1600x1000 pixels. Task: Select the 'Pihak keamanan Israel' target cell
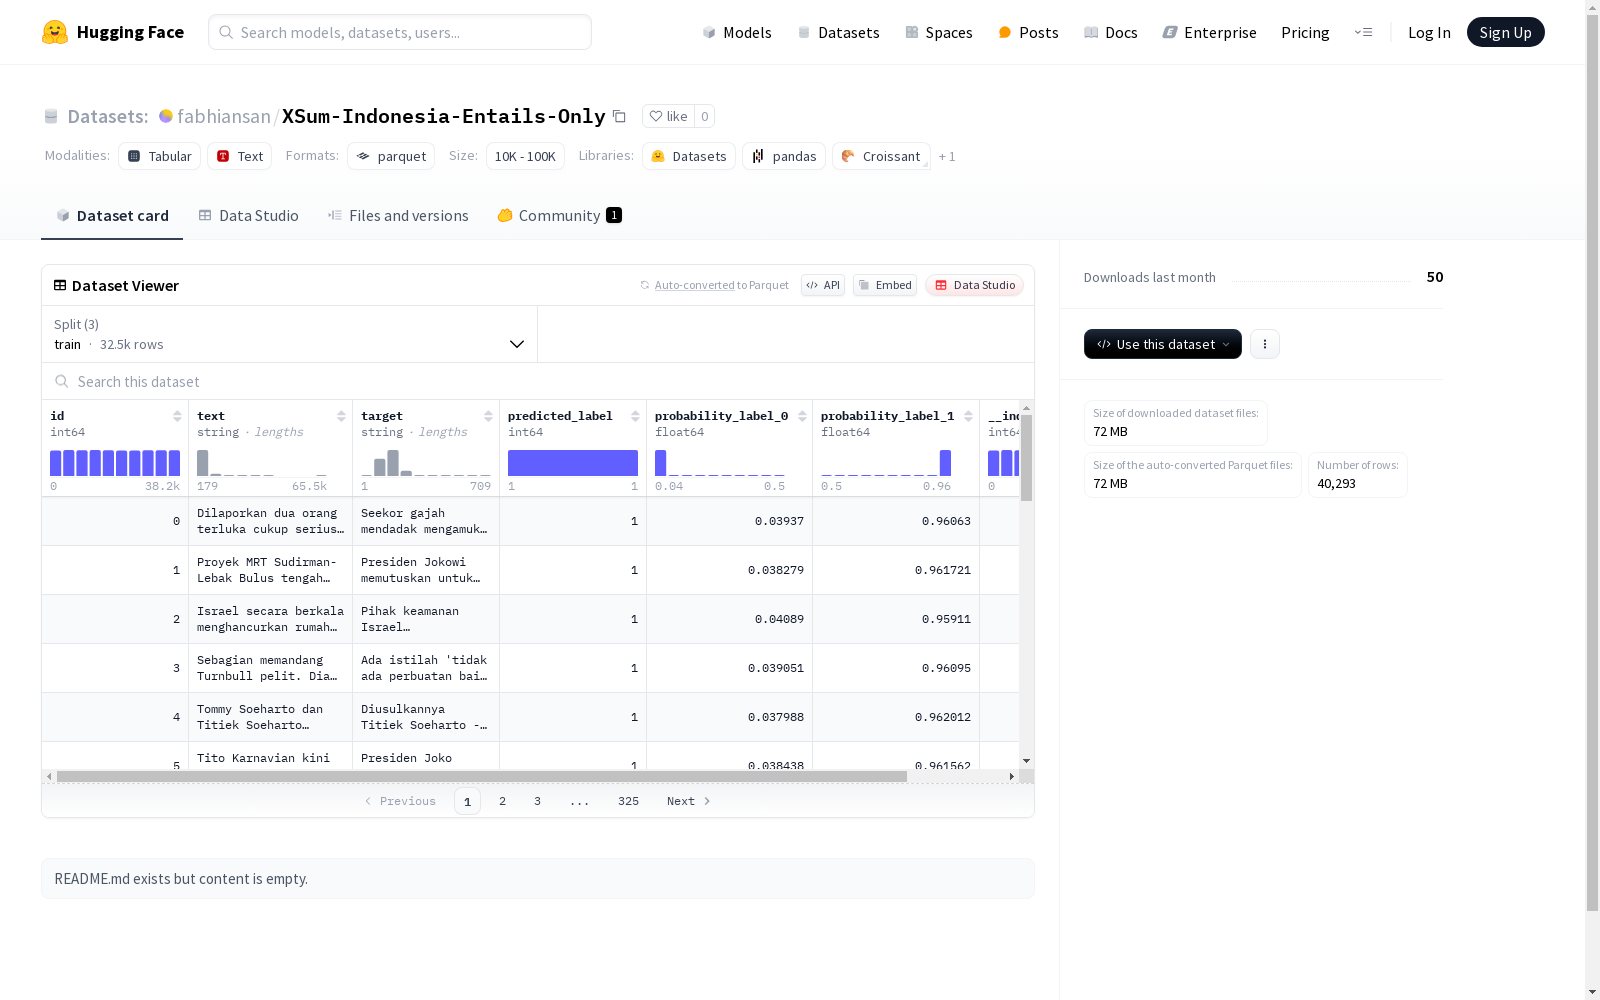pos(426,619)
